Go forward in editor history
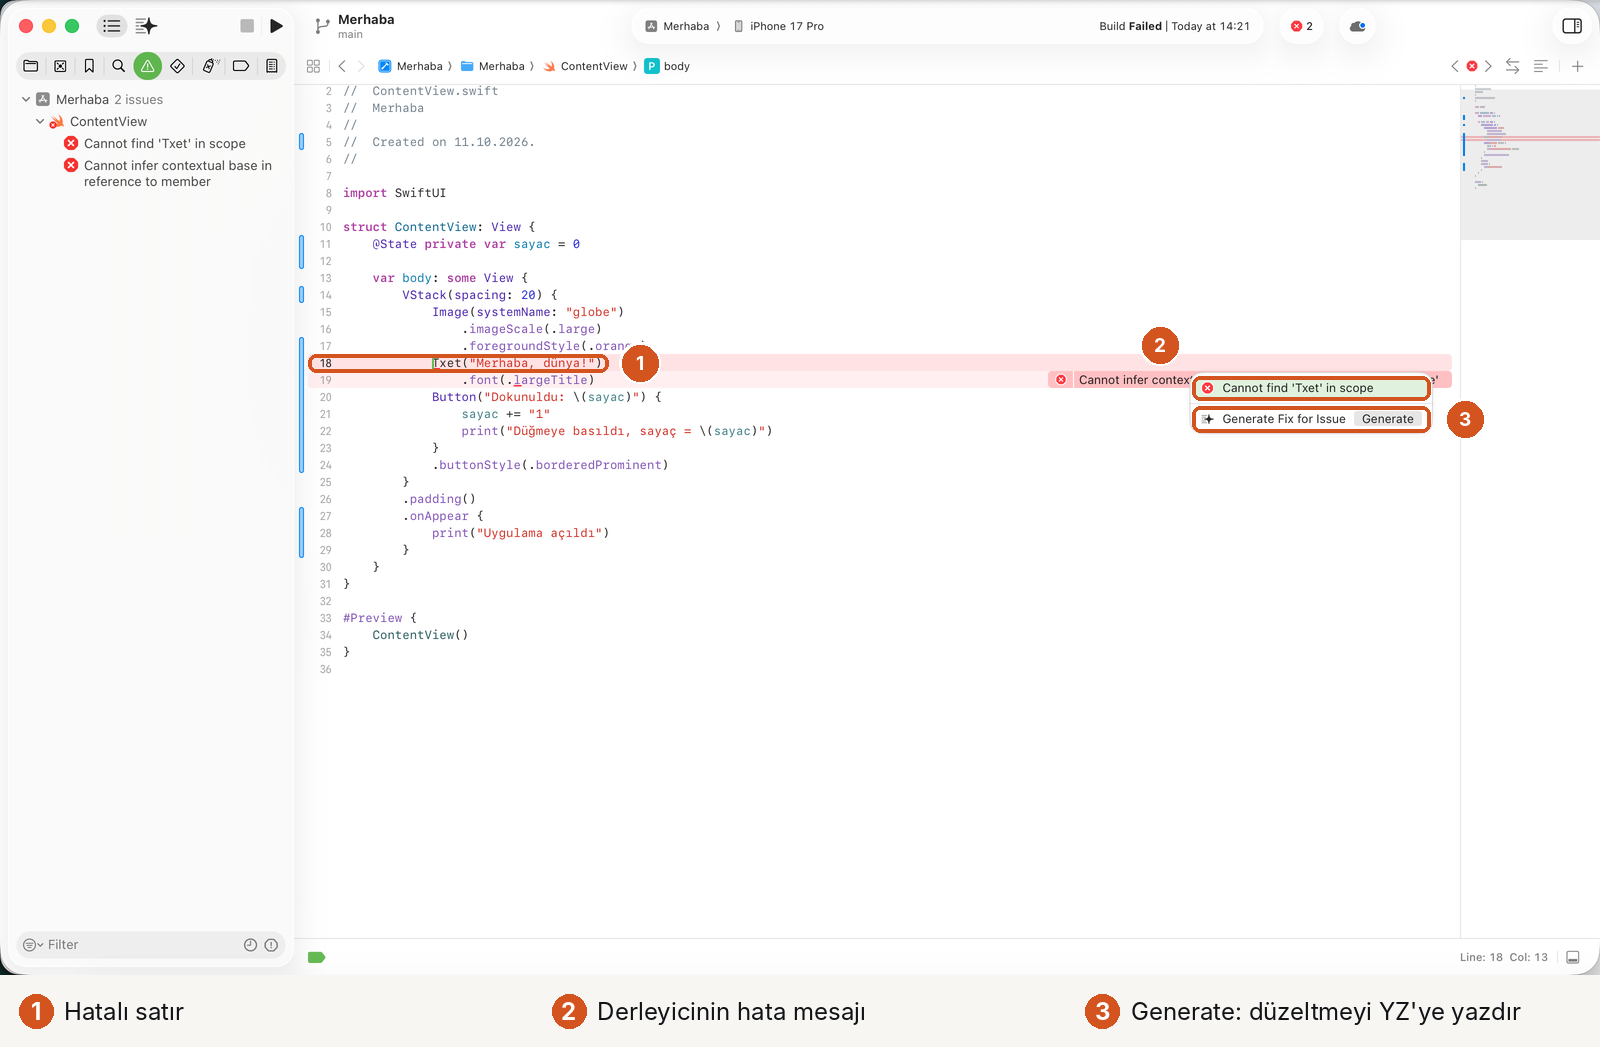This screenshot has width=1600, height=1047. pos(361,66)
